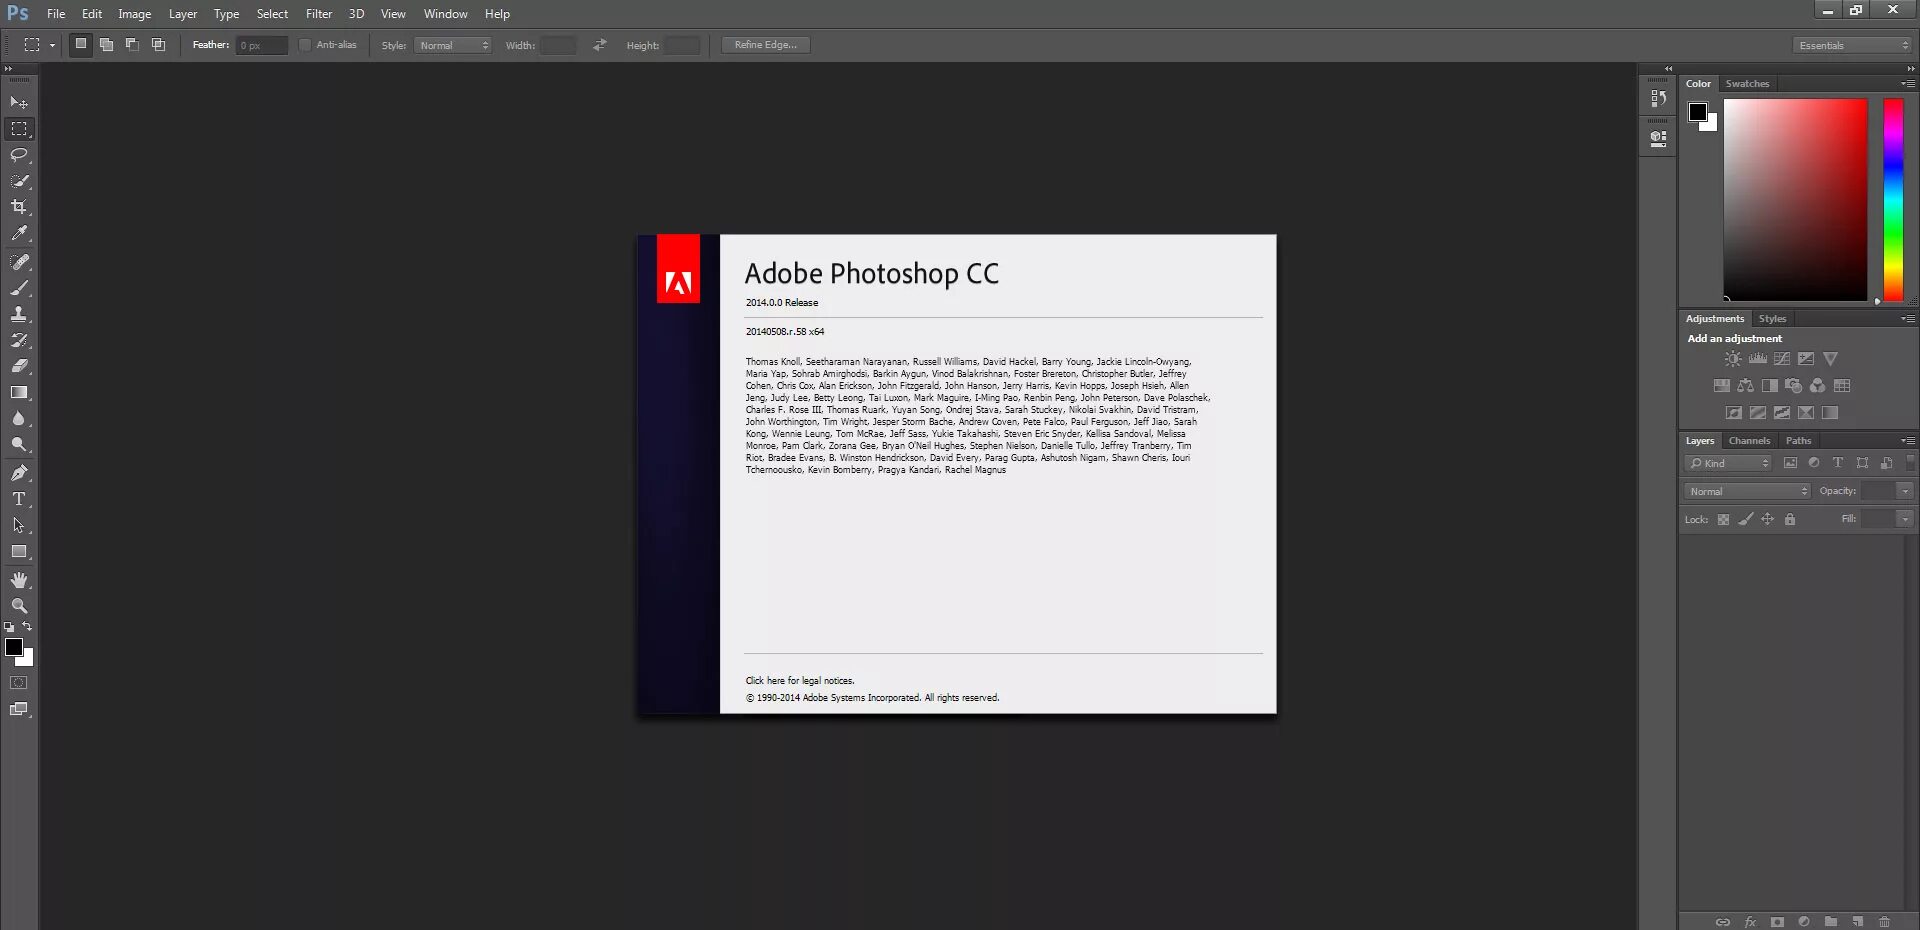Viewport: 1920px width, 930px height.
Task: Toggle Lock image pixels
Action: coord(1745,520)
